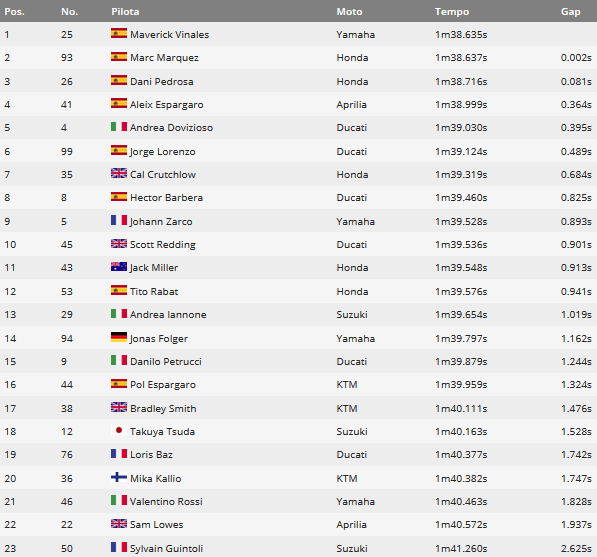
Task: Click German flag beside Jonas Folger
Action: coord(119,337)
